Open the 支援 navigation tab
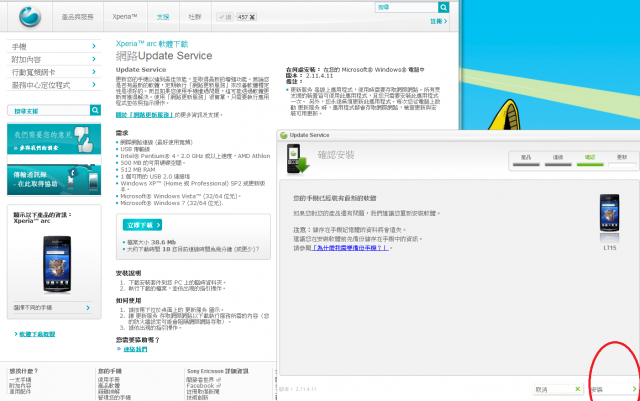640x401 pixels. (x=163, y=17)
